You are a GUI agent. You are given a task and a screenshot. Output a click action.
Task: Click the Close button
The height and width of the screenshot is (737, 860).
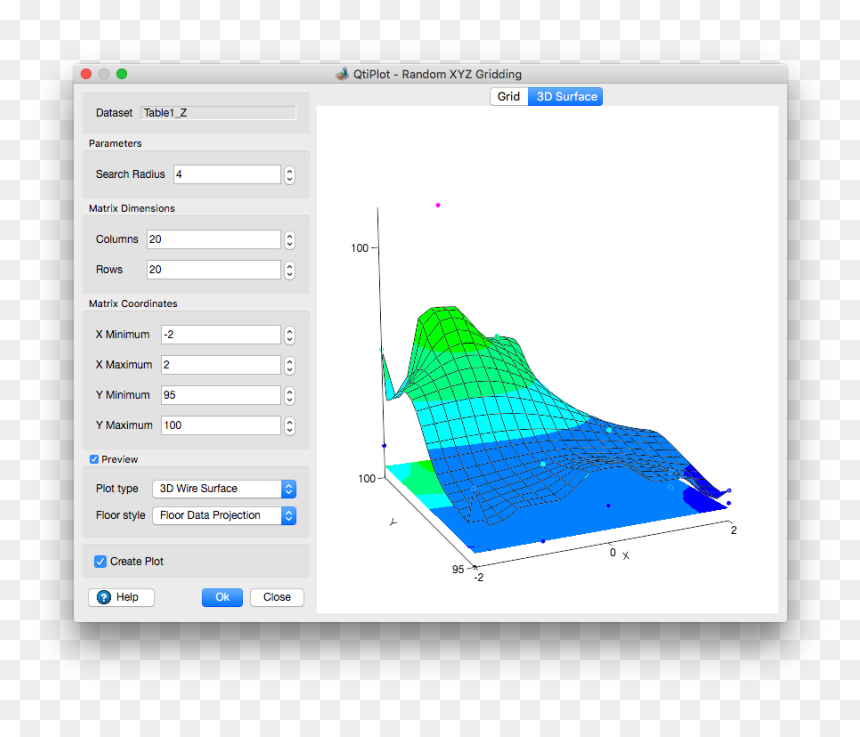pos(277,597)
